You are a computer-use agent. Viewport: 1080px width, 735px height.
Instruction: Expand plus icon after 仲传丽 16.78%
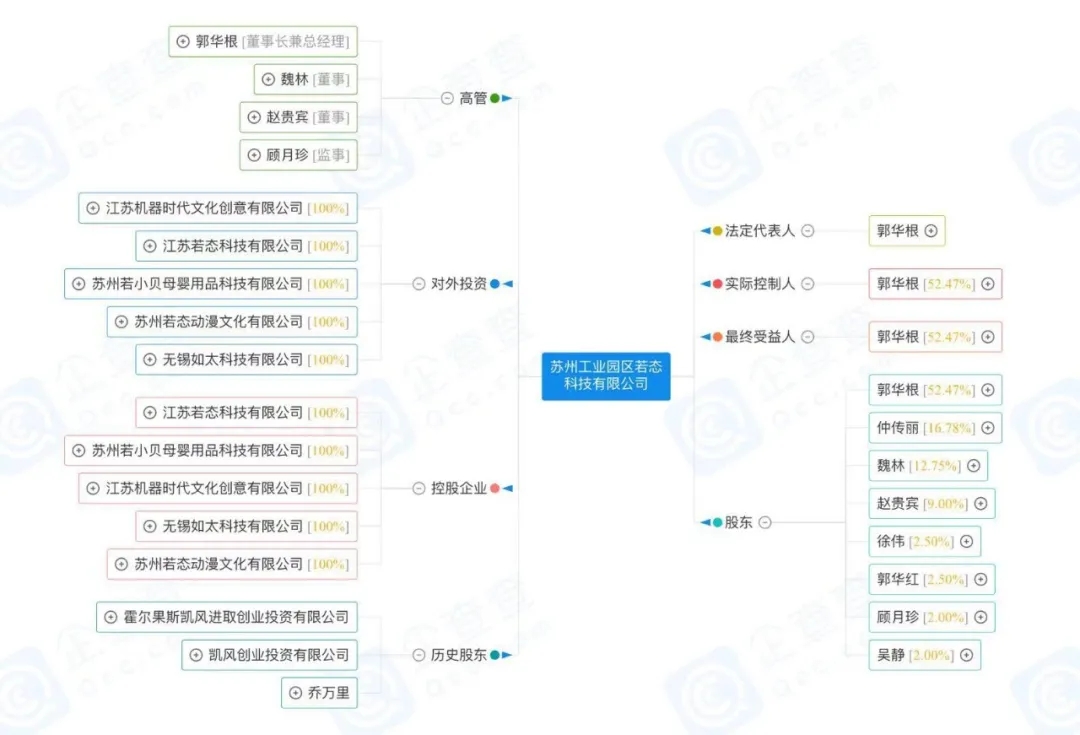point(988,428)
